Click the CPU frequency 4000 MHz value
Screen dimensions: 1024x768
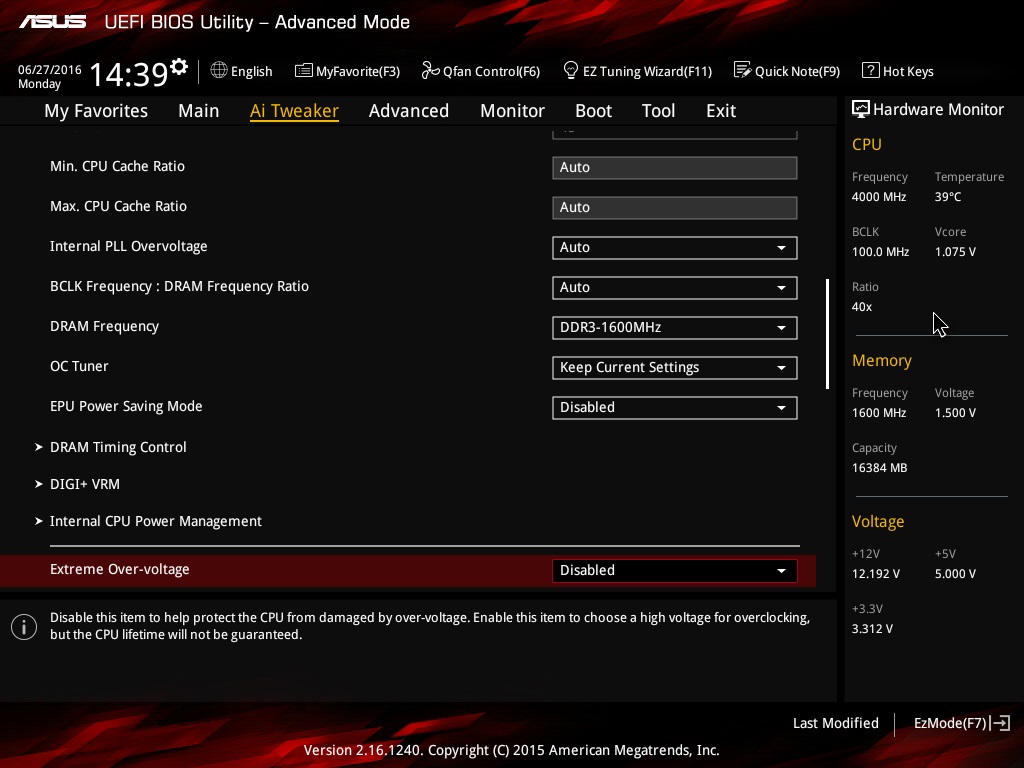[x=879, y=197]
